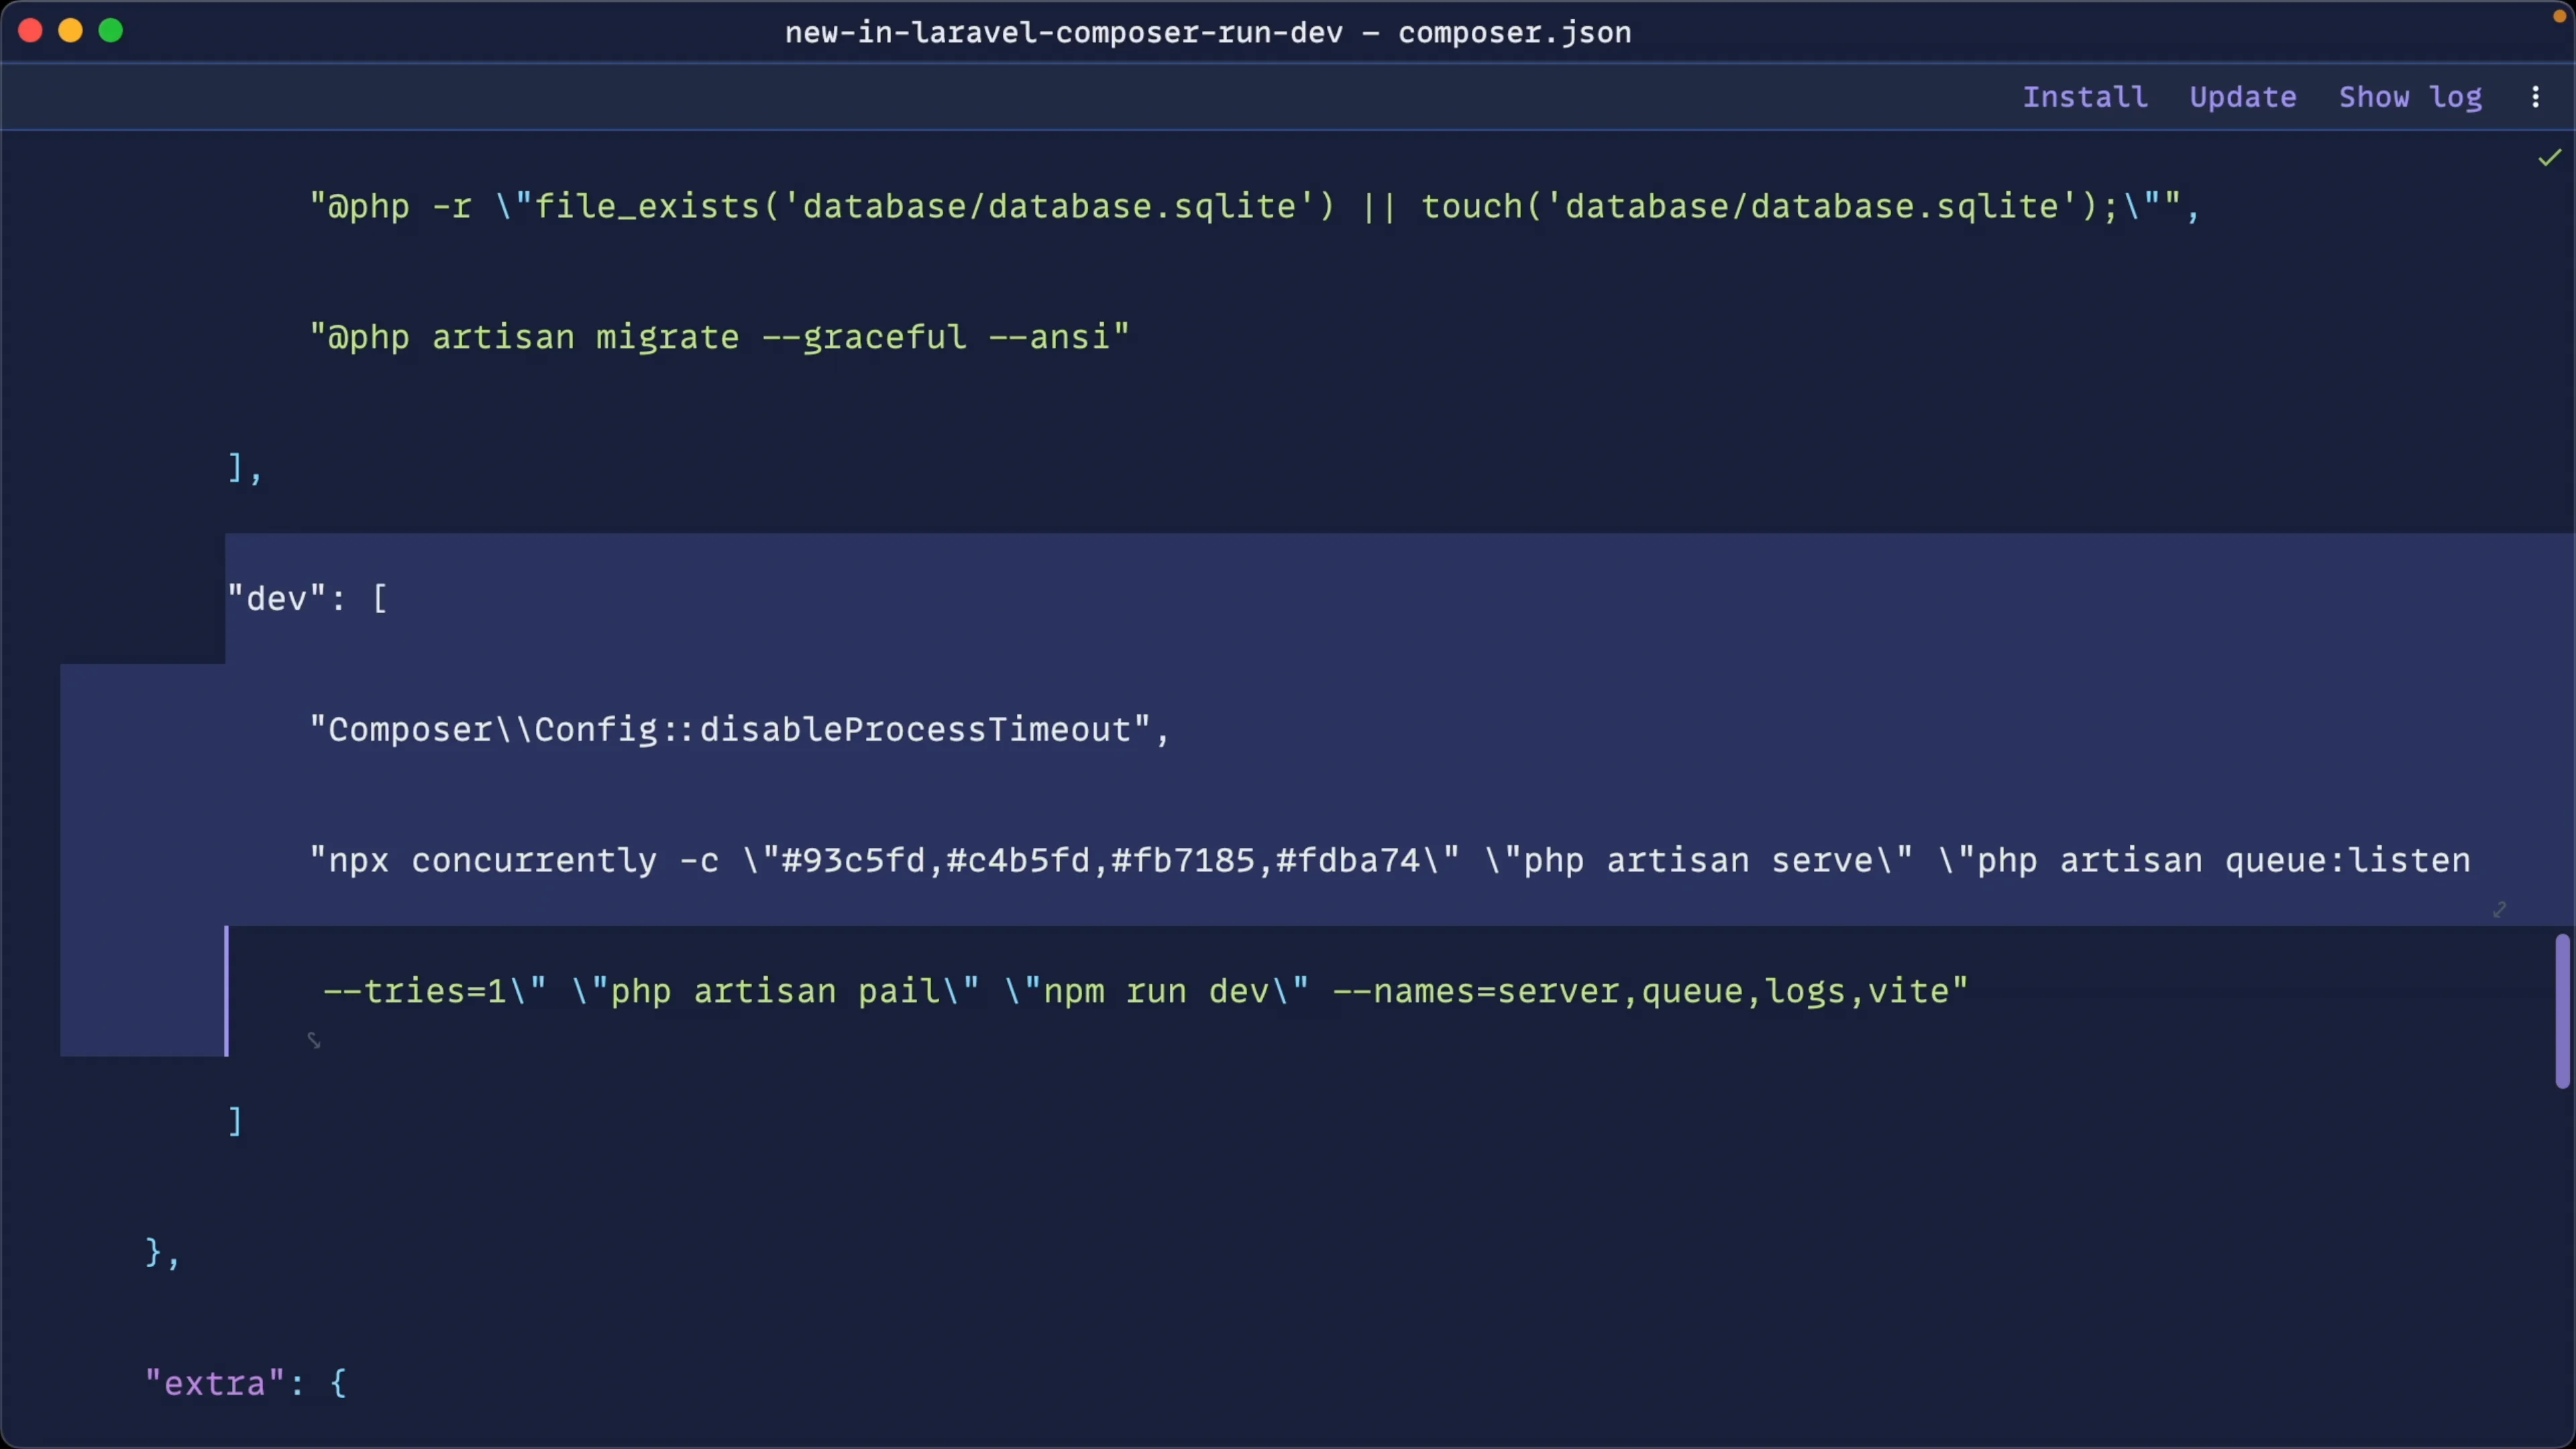The image size is (2576, 1449).
Task: Open the three-dot more options menu
Action: coord(2536,97)
